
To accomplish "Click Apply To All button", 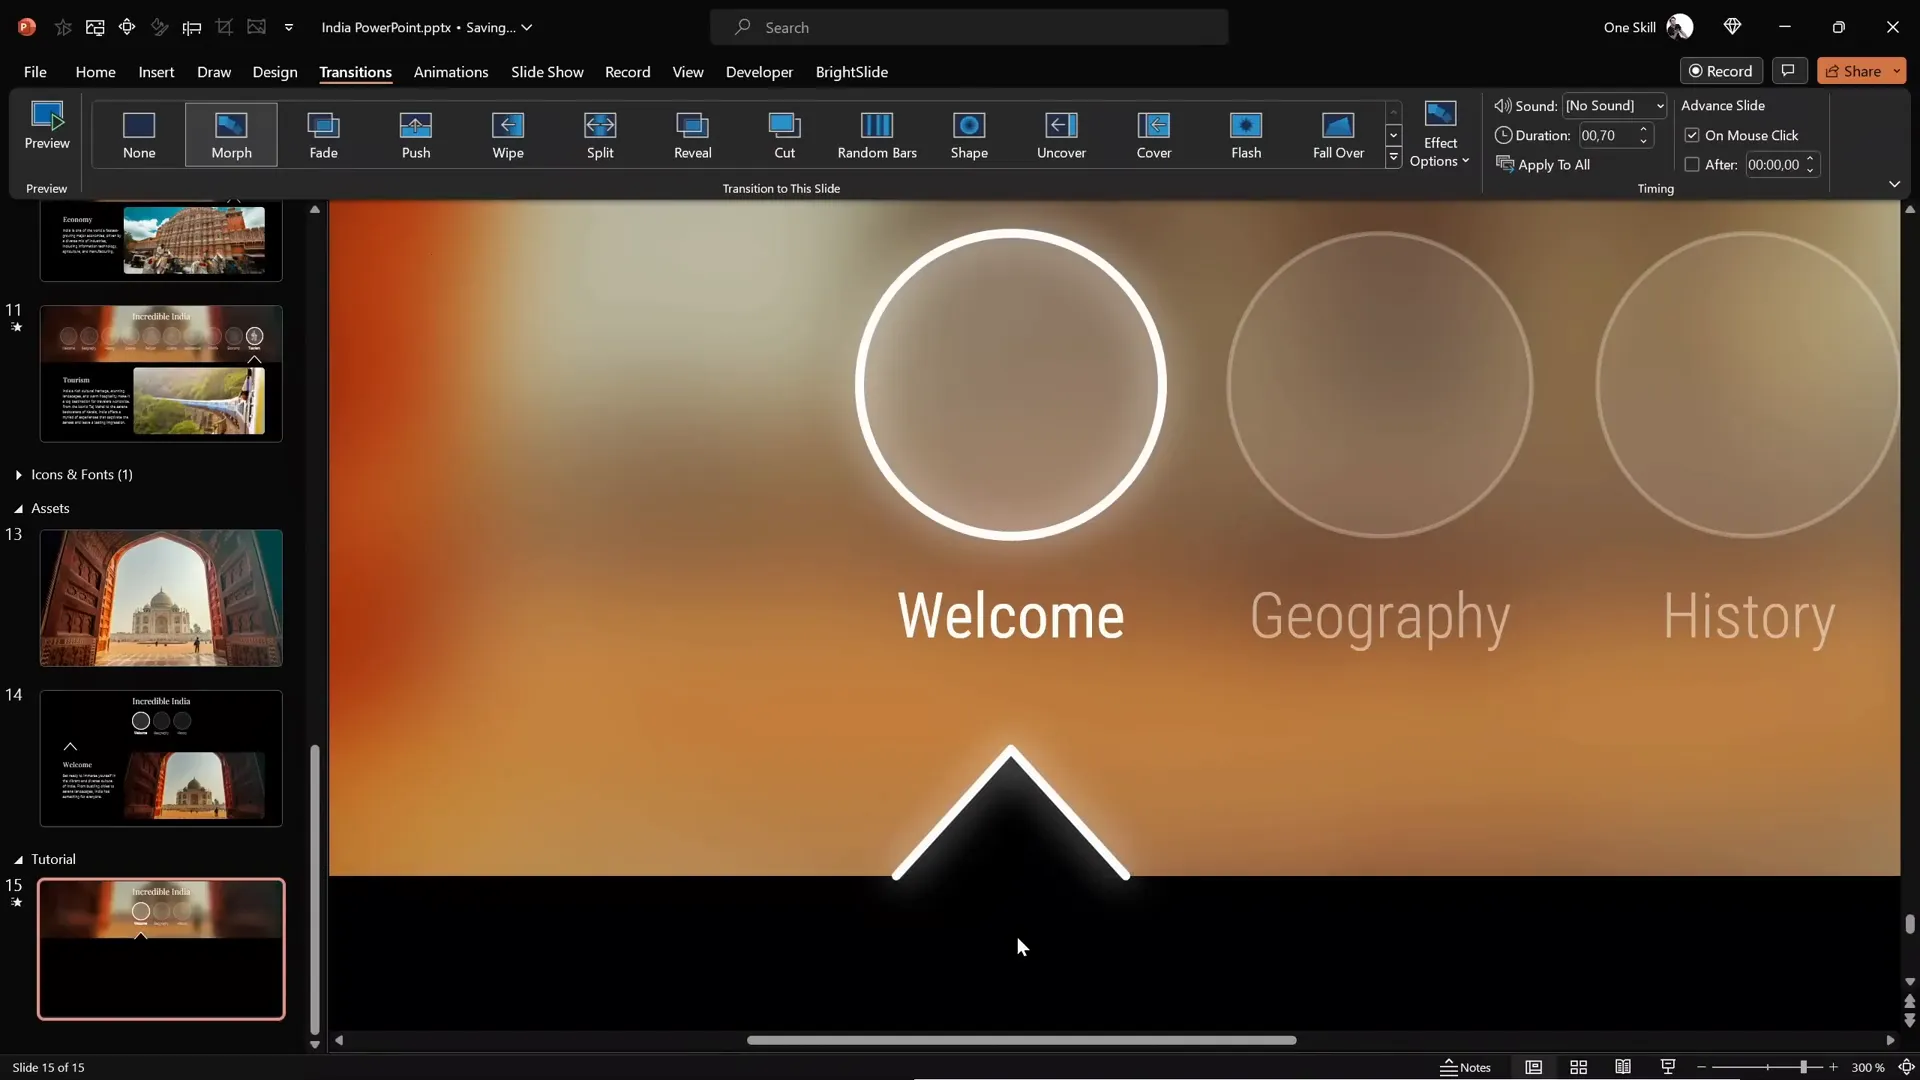I will tap(1543, 165).
